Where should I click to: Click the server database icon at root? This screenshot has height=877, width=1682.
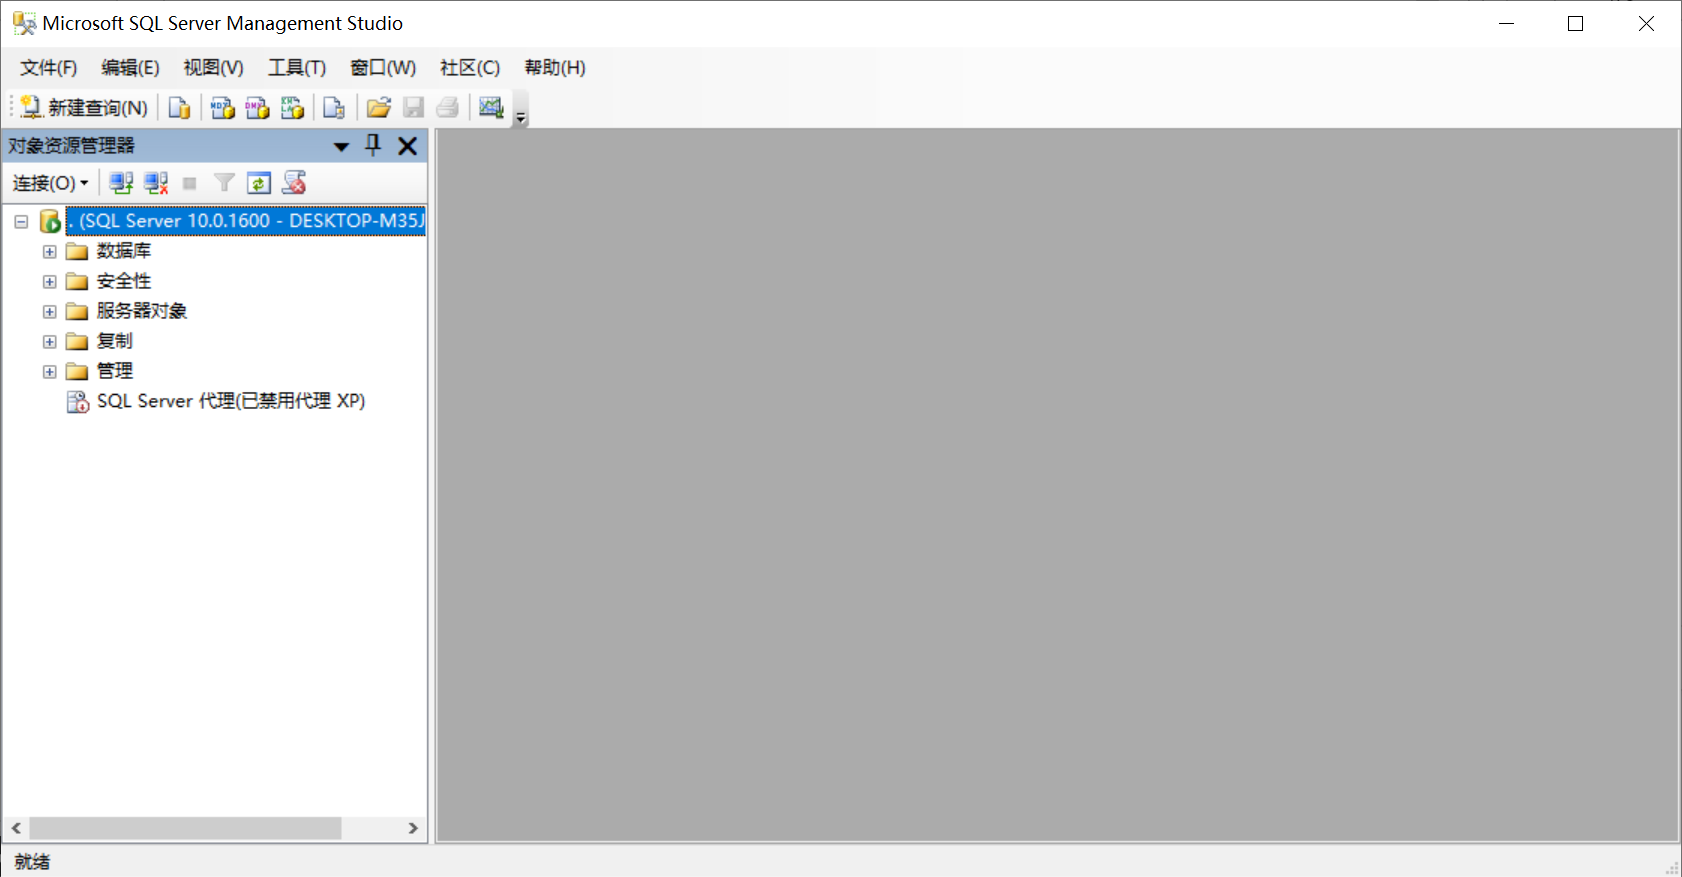click(x=50, y=221)
